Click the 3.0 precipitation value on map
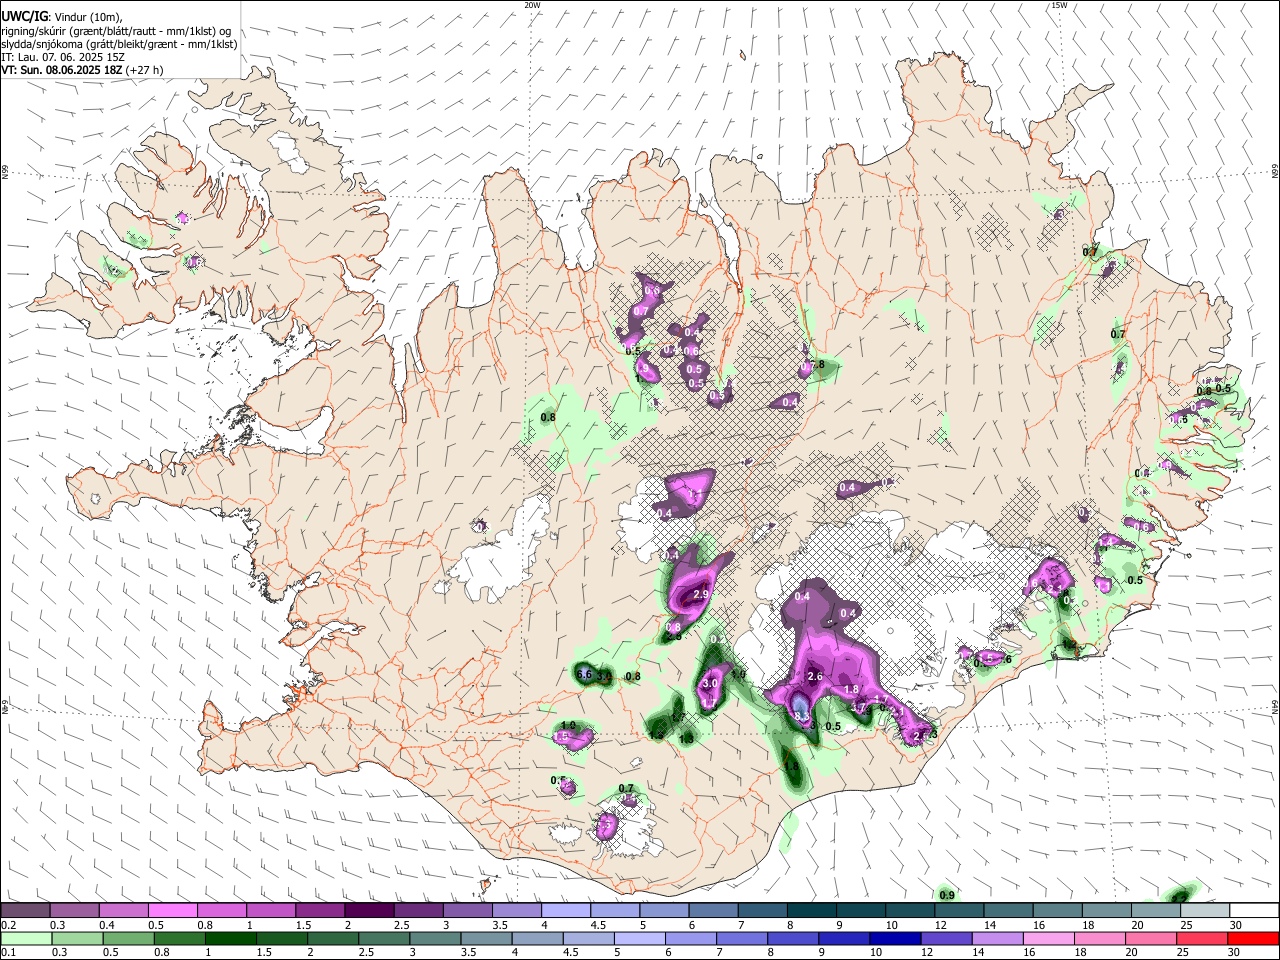 [711, 684]
